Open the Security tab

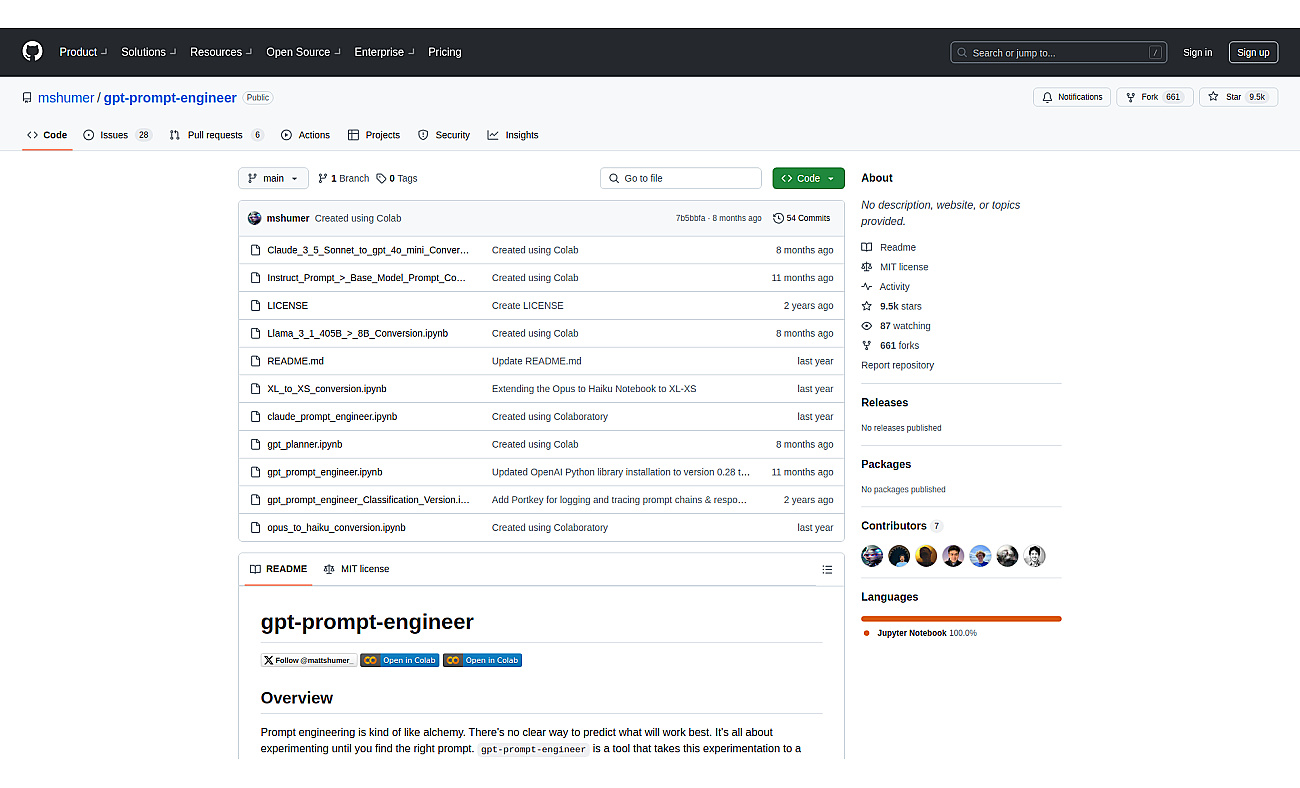[x=443, y=135]
